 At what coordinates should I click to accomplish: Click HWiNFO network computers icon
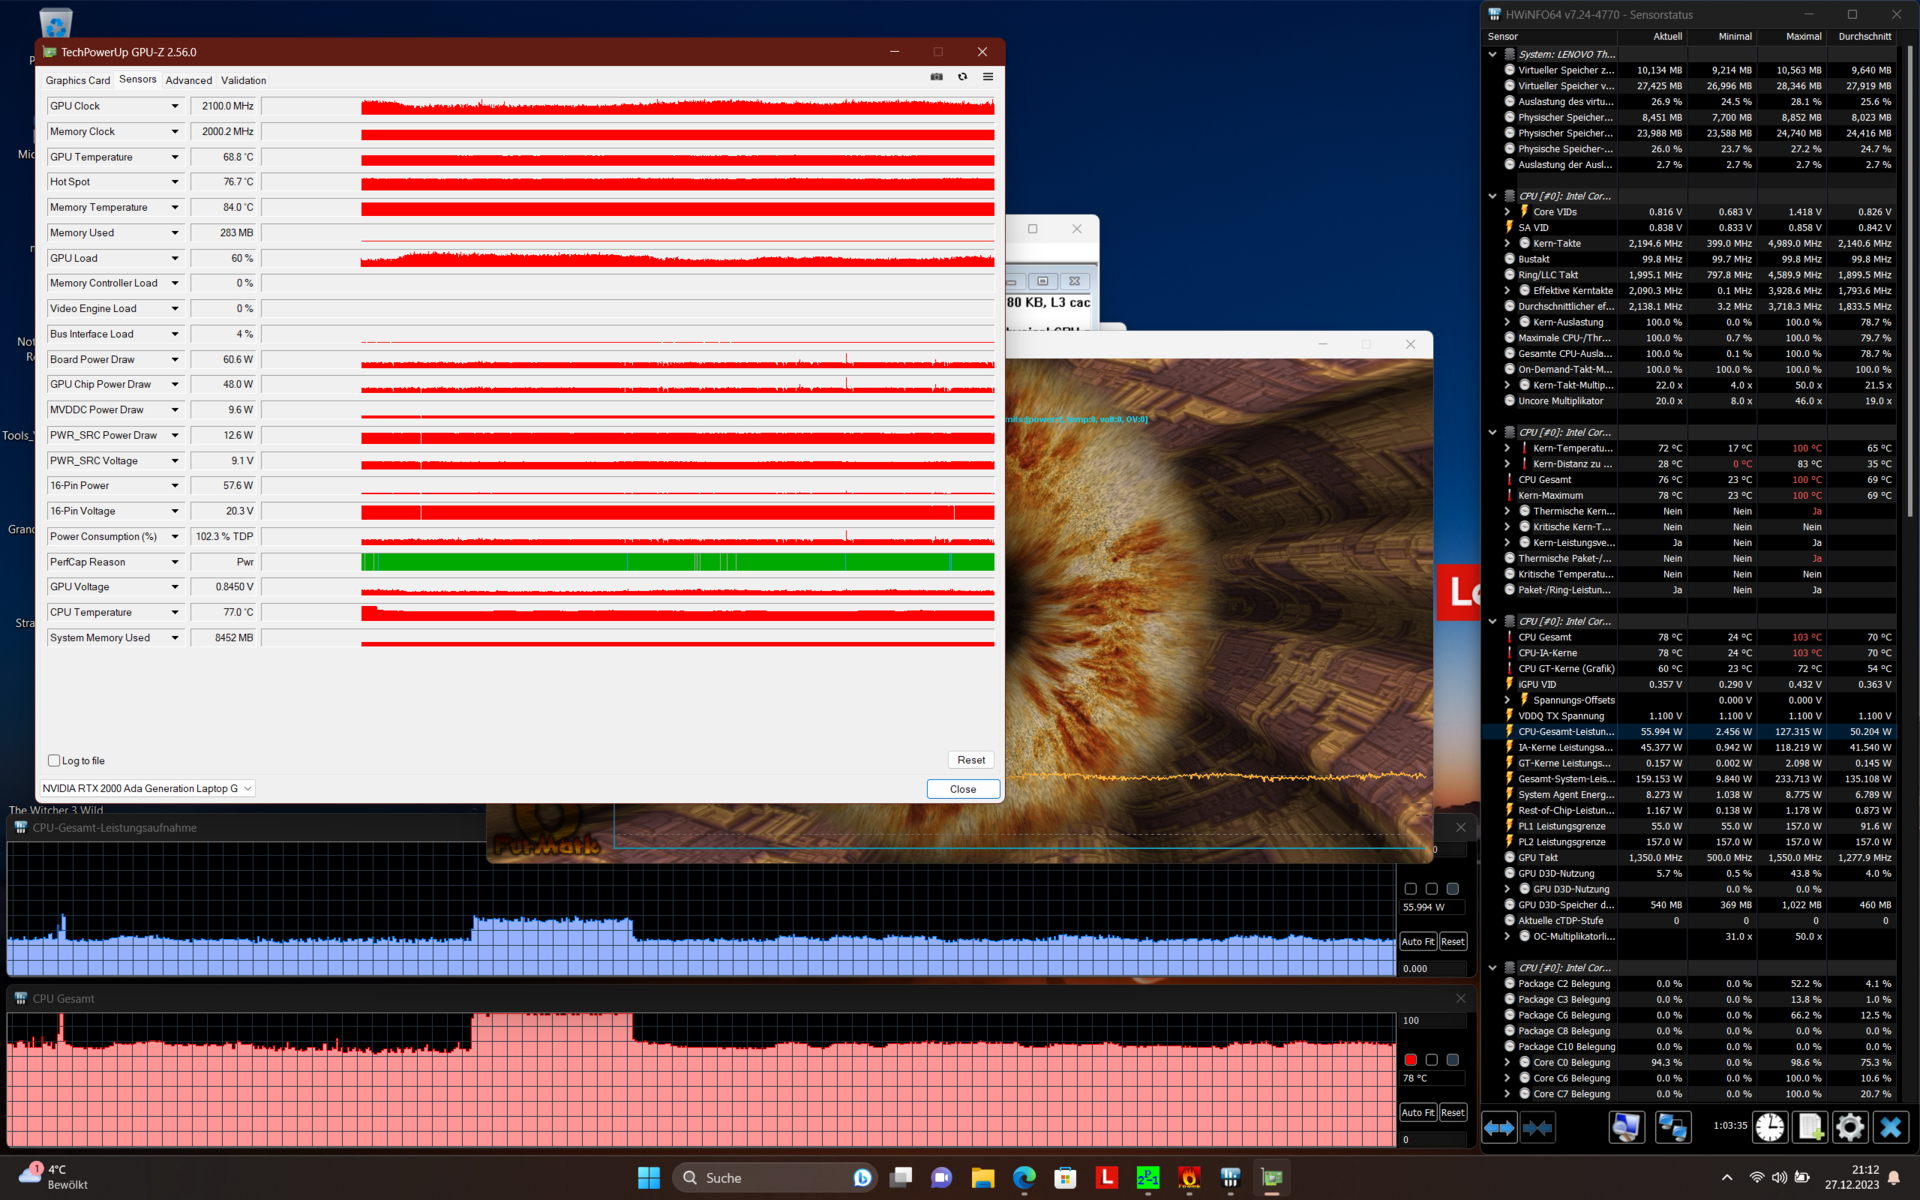pos(1672,1127)
